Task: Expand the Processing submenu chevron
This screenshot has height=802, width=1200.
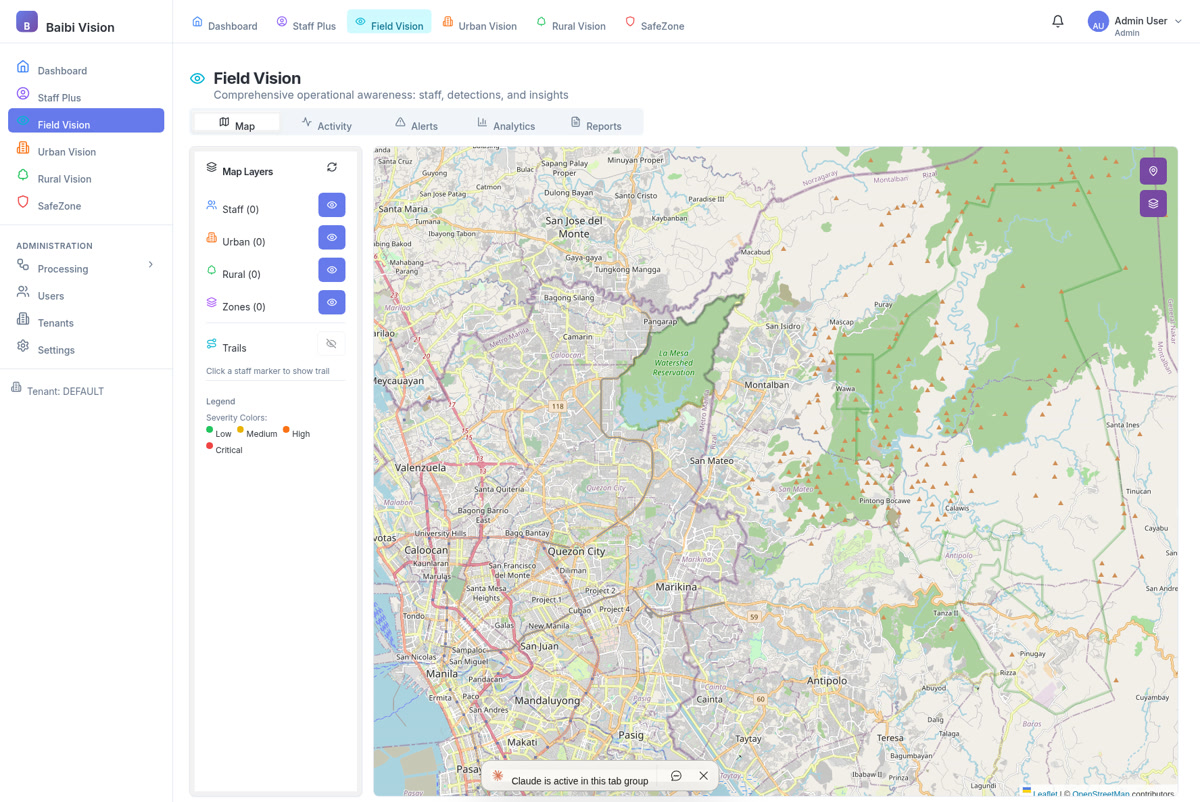Action: pyautogui.click(x=151, y=265)
